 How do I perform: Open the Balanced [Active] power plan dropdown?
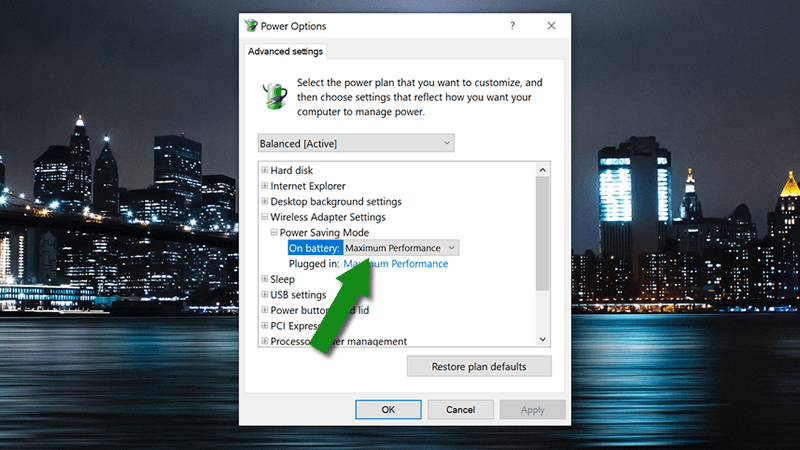tap(356, 143)
